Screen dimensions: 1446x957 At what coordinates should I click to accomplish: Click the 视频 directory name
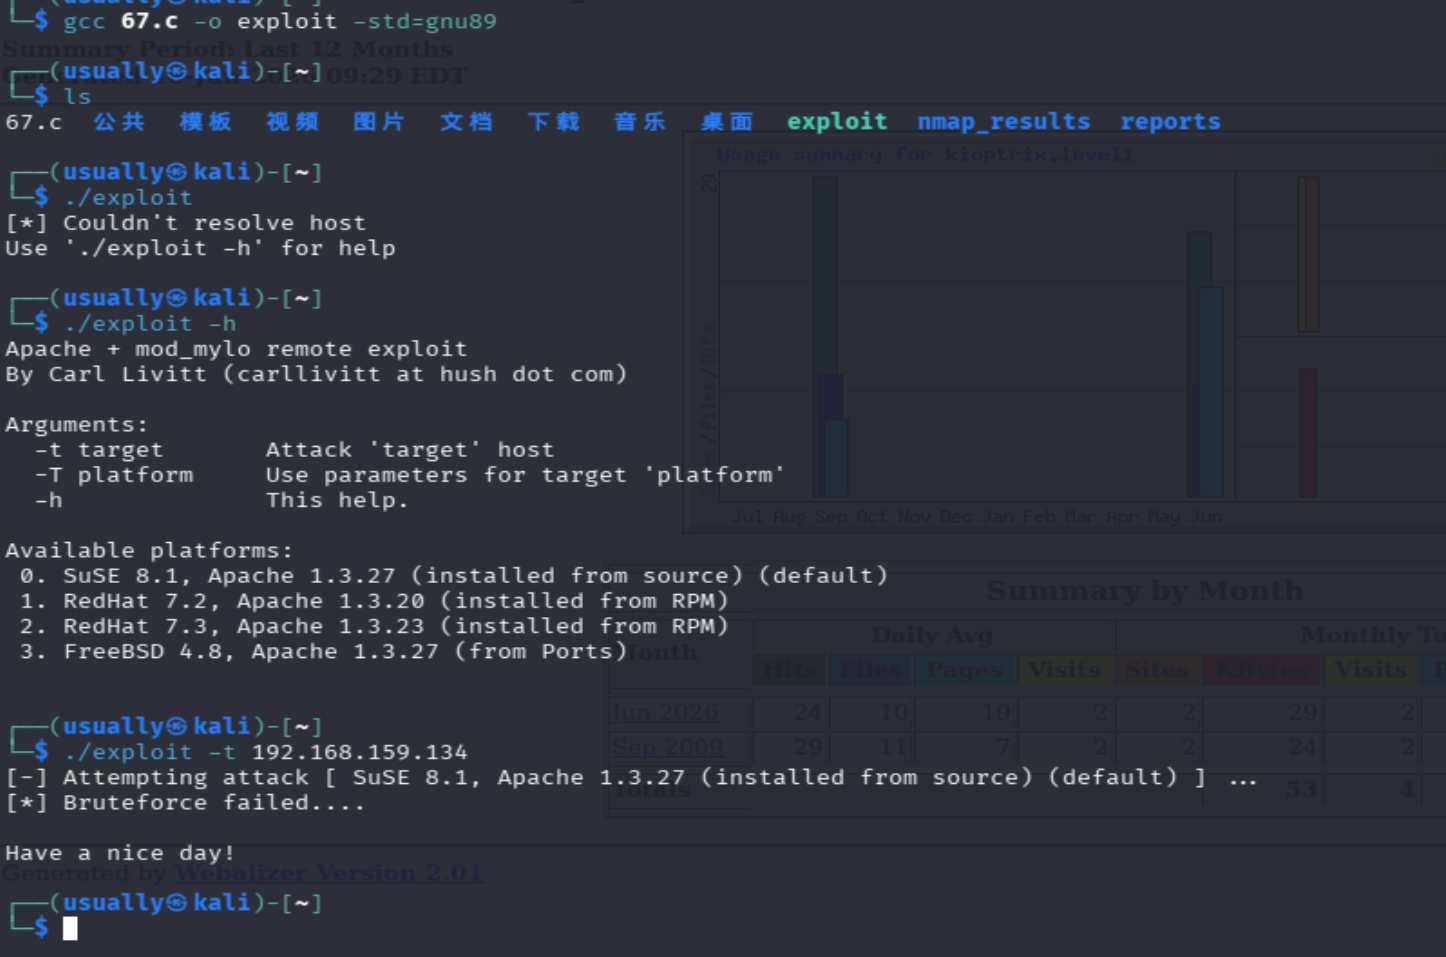point(293,122)
